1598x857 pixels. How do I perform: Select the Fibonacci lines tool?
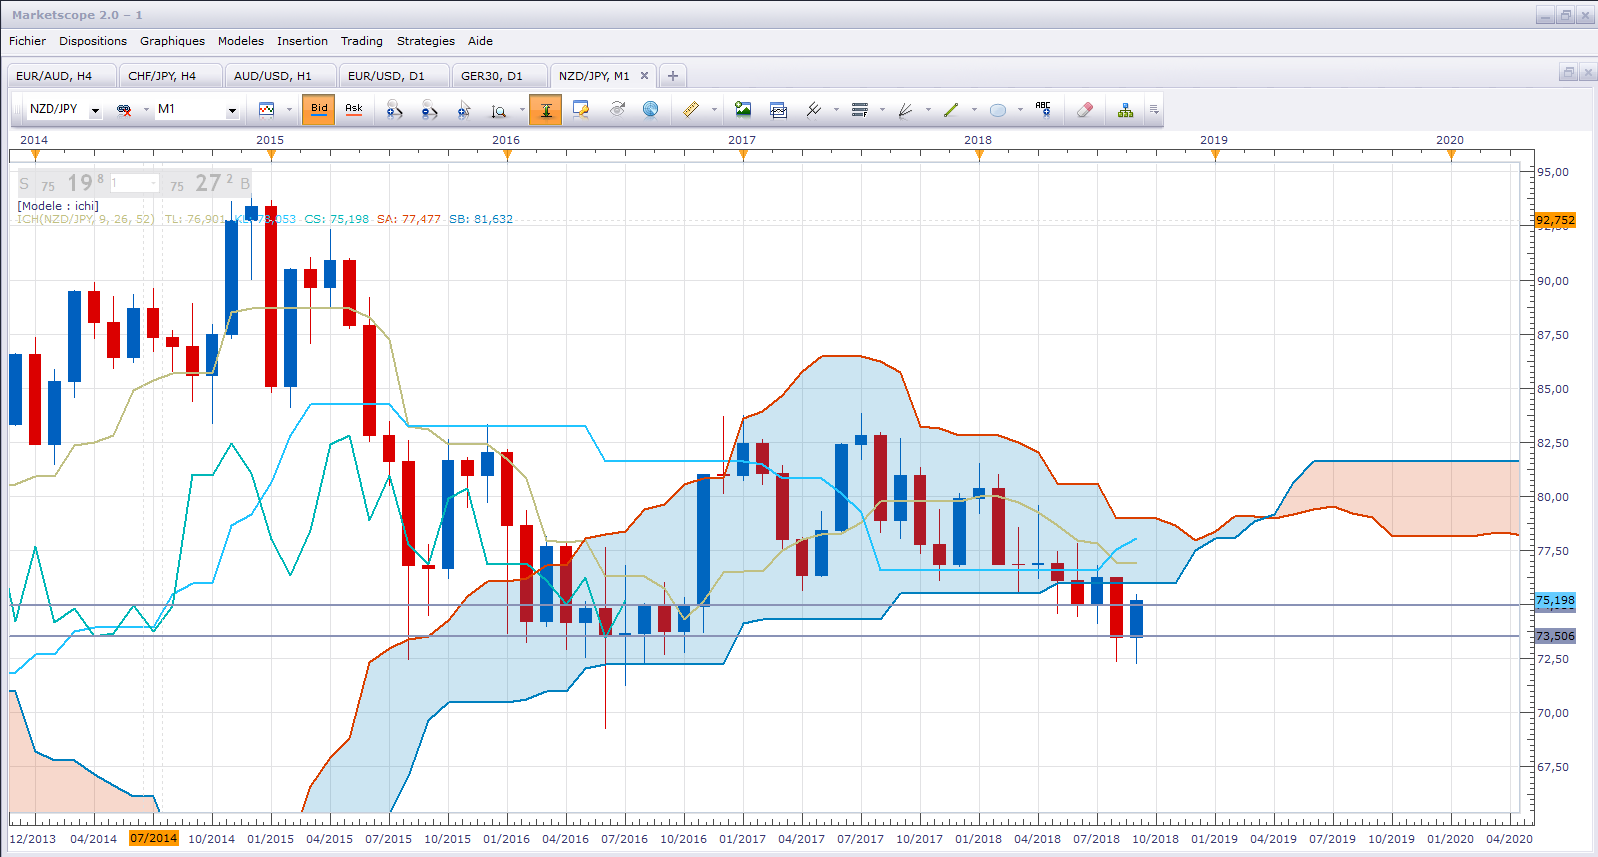coord(860,110)
